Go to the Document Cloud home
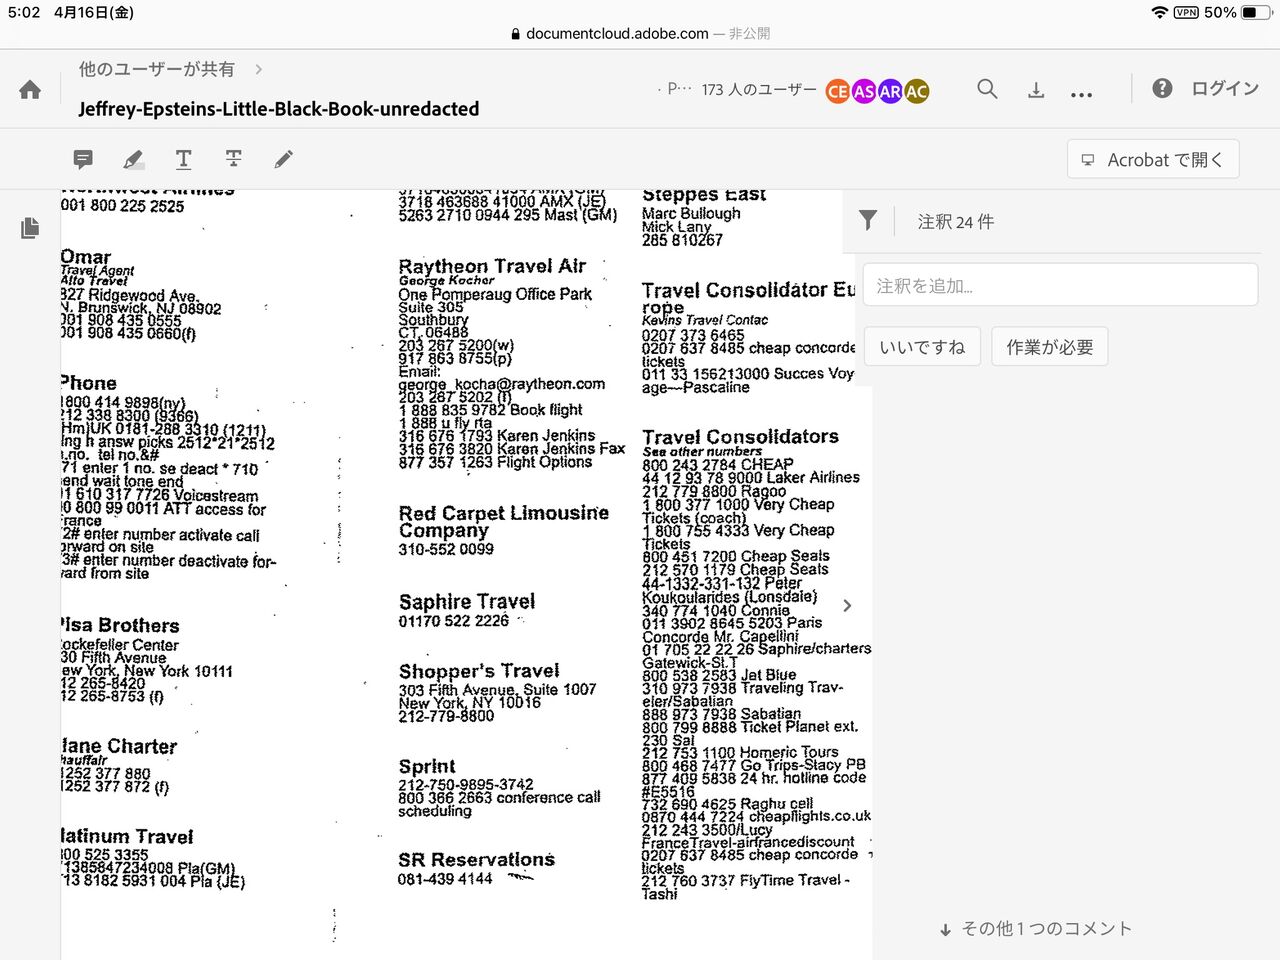Image resolution: width=1280 pixels, height=960 pixels. [30, 90]
